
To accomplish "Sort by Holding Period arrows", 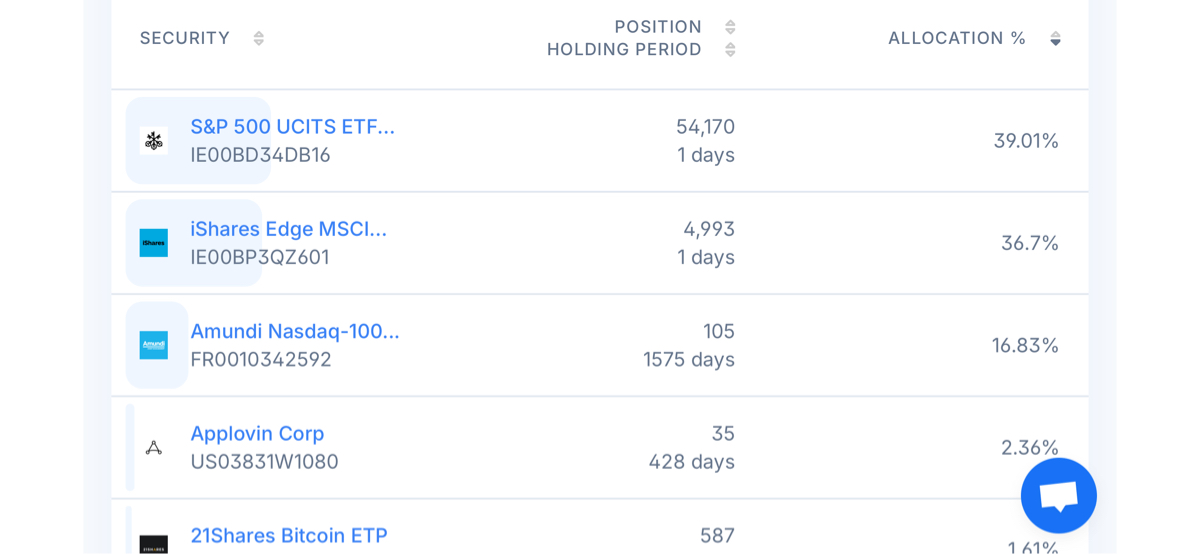I will click(730, 49).
